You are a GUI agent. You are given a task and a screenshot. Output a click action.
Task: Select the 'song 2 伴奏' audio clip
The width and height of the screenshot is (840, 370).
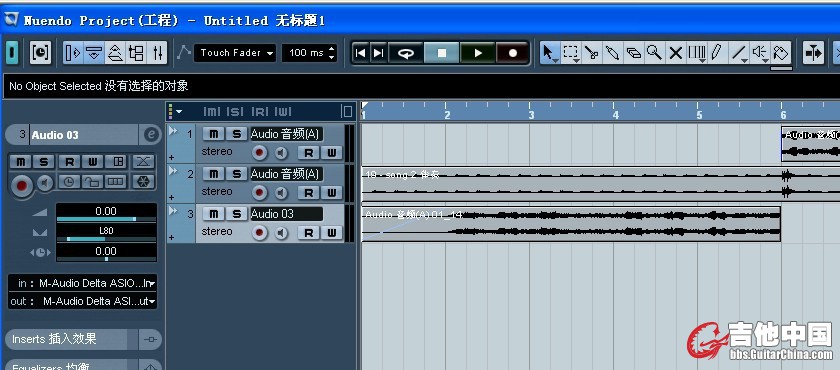[x=601, y=184]
